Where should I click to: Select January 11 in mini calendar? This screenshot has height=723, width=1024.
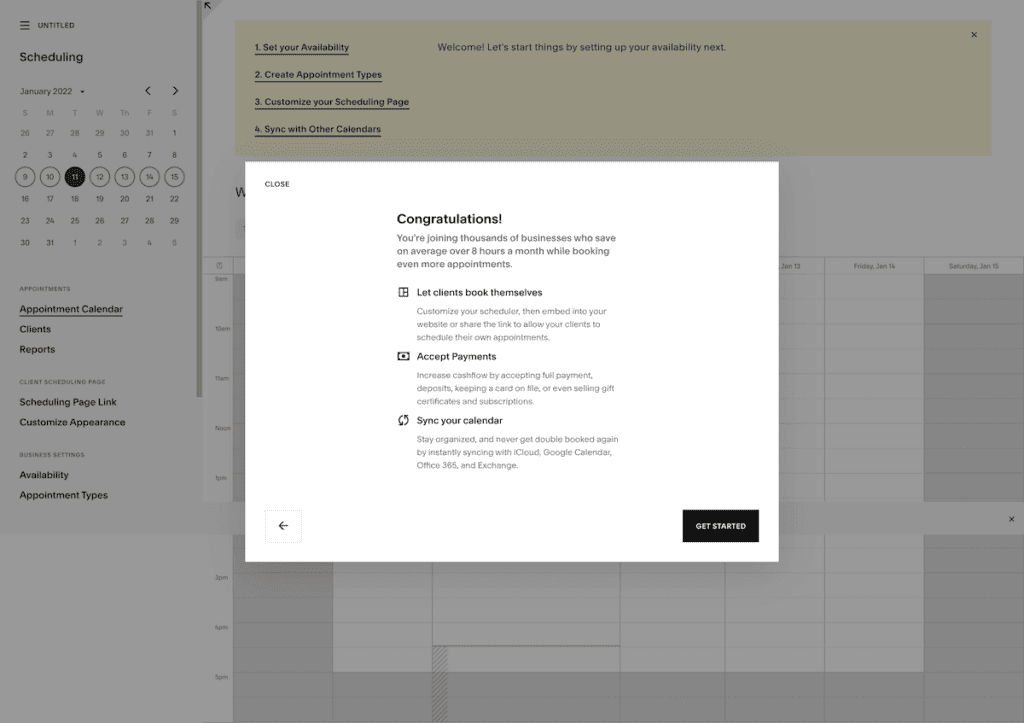(x=74, y=177)
